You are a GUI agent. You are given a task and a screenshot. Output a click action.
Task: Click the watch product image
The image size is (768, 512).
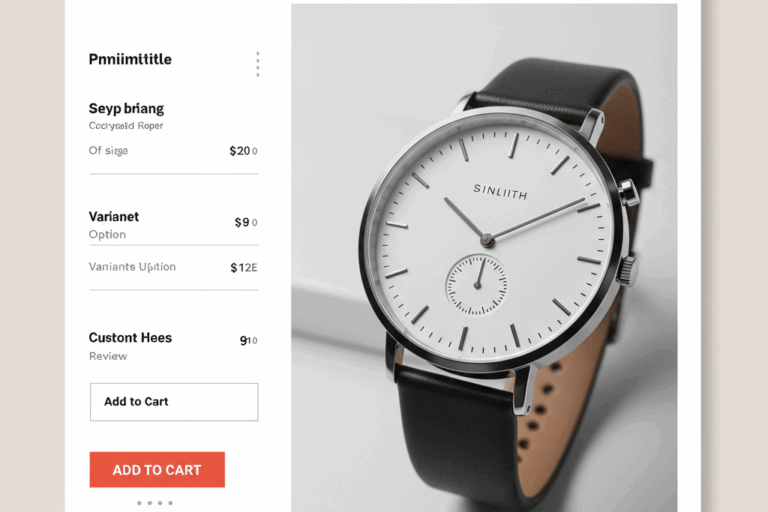(x=484, y=258)
